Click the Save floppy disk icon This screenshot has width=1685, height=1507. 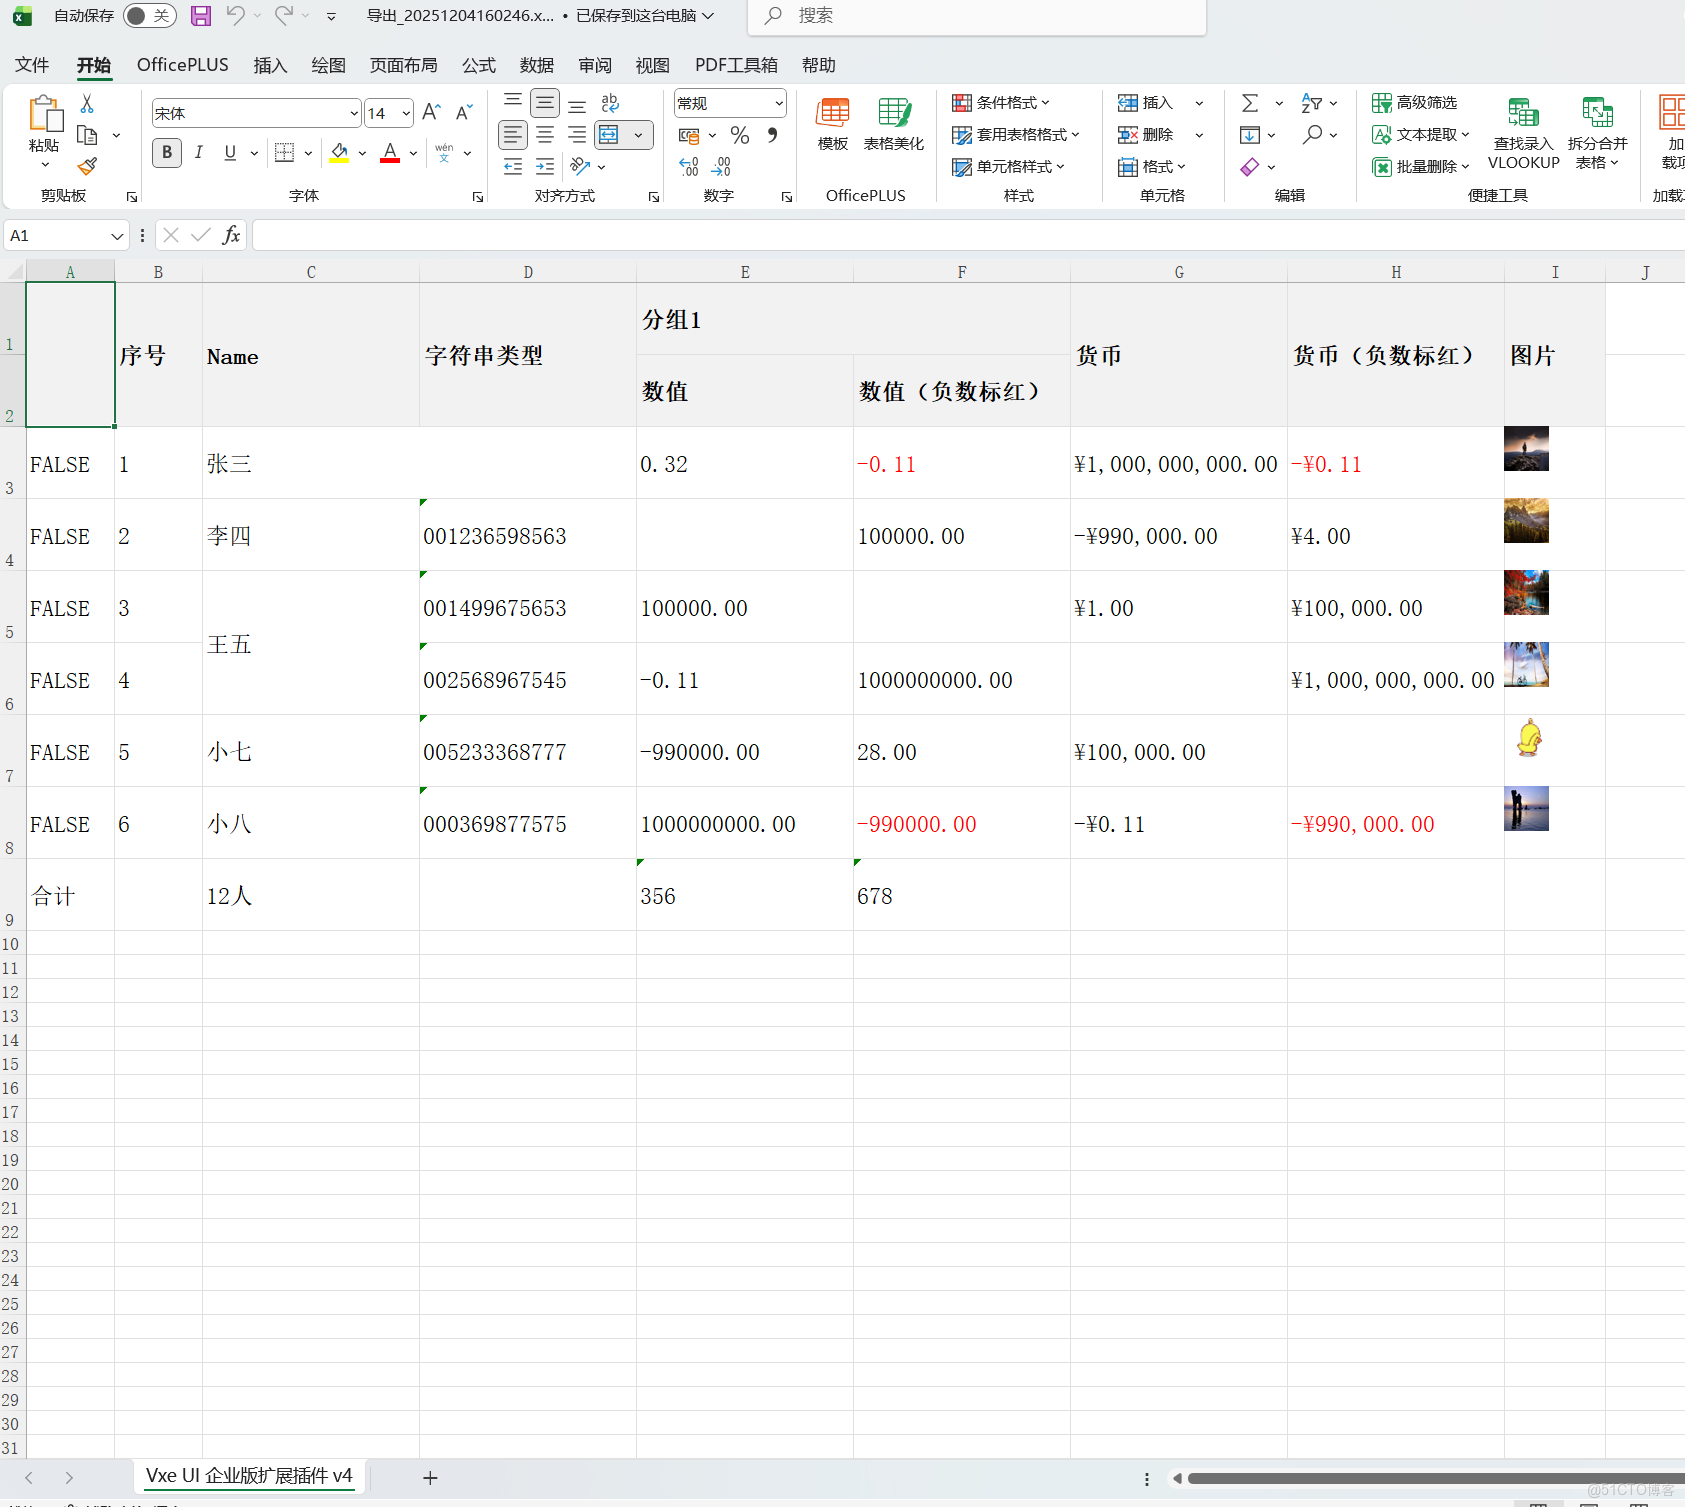201,16
